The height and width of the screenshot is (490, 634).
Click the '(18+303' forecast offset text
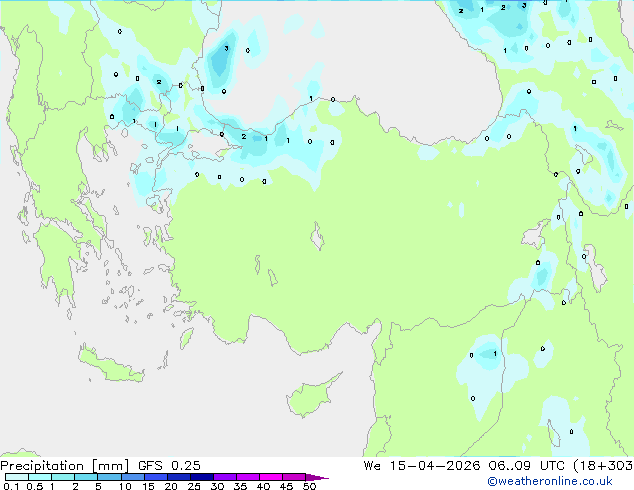click(603, 466)
